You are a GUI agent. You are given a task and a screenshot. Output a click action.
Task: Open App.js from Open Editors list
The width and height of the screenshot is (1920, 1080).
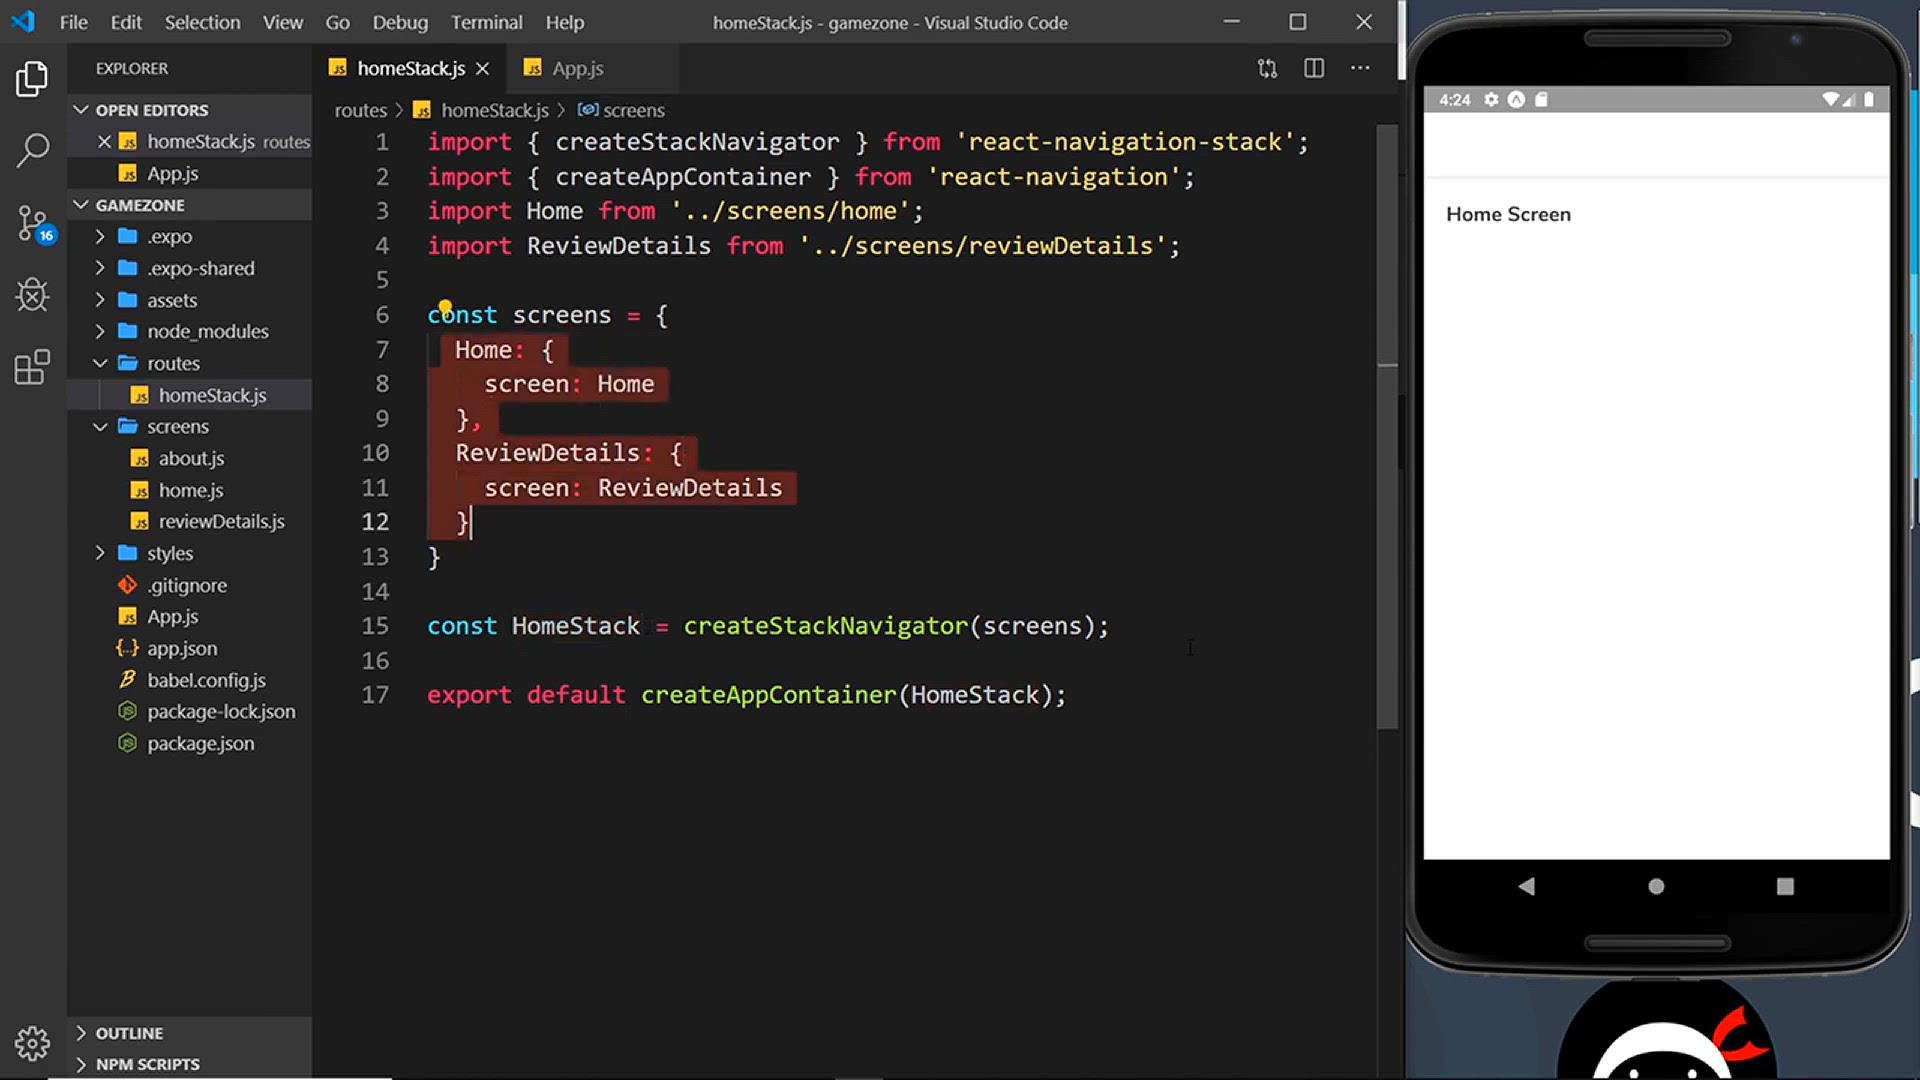click(x=190, y=173)
